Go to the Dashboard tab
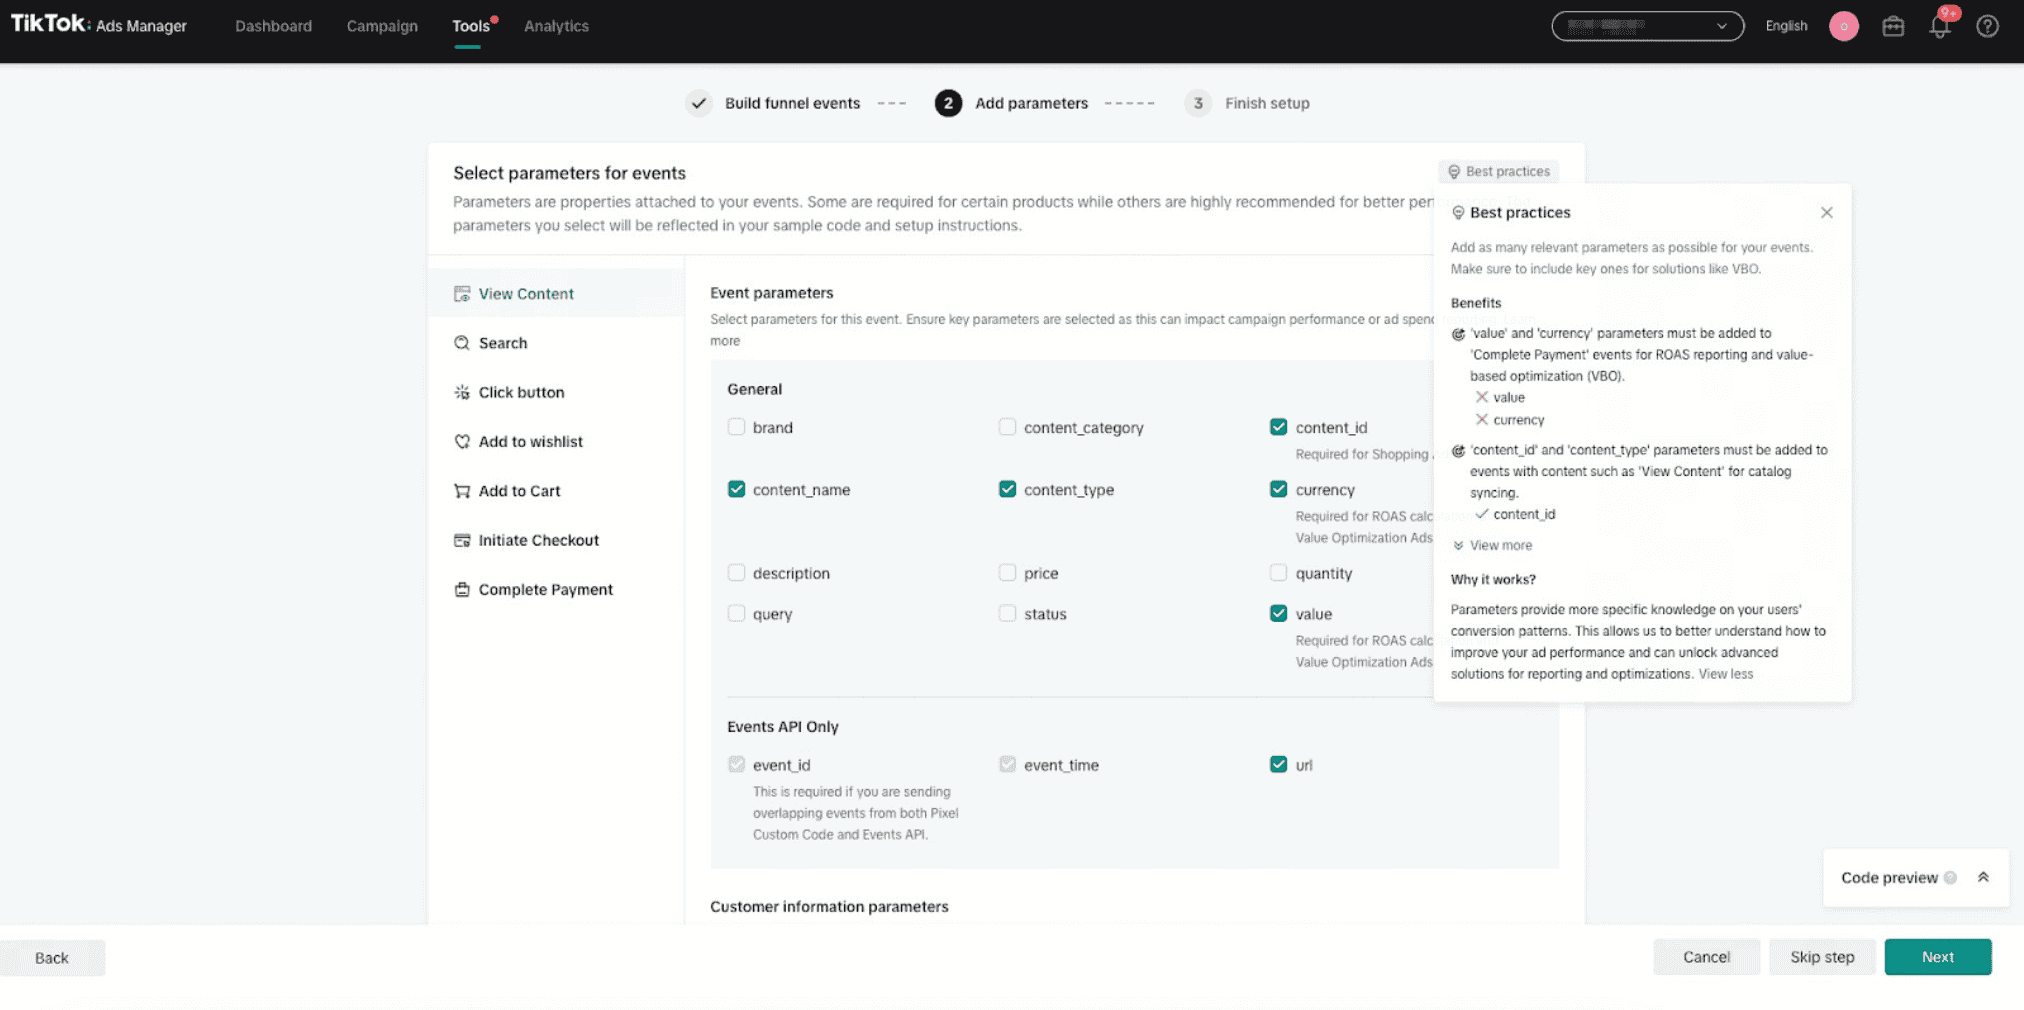 pyautogui.click(x=273, y=26)
